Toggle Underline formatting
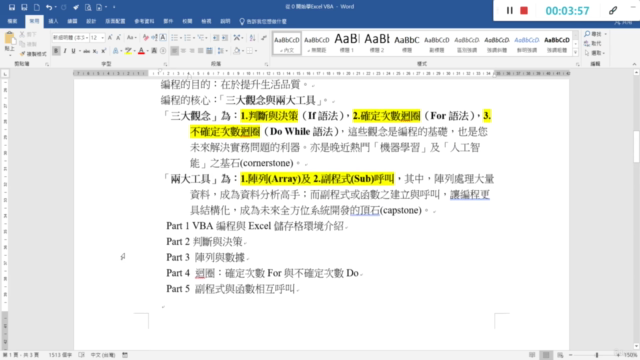This screenshot has width=640, height=360. pos(73,51)
